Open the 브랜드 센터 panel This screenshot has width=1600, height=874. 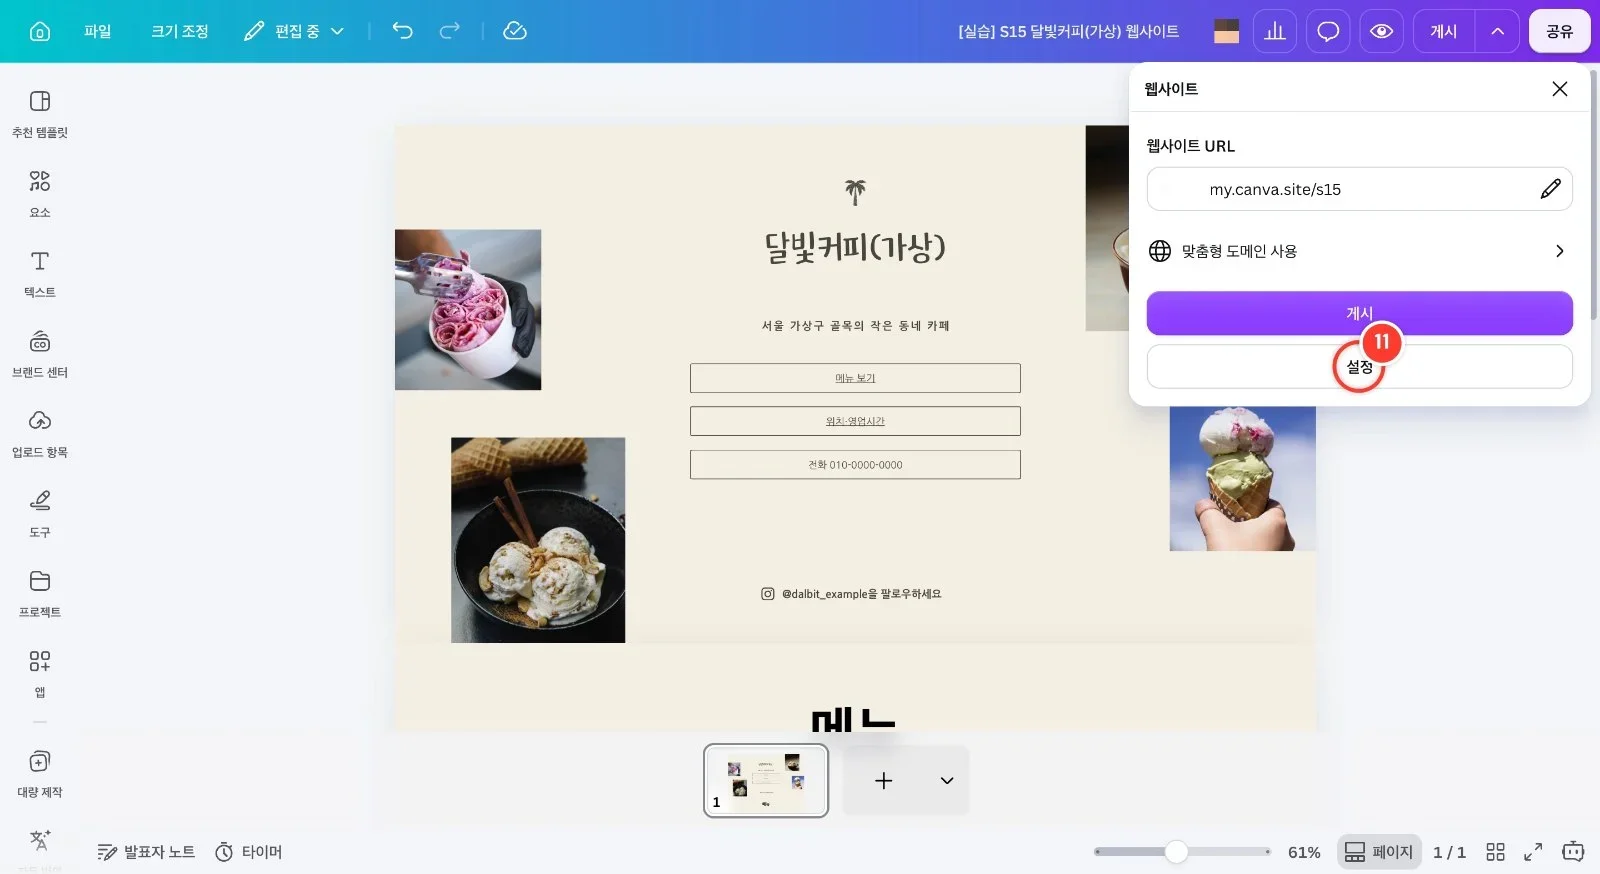point(40,354)
